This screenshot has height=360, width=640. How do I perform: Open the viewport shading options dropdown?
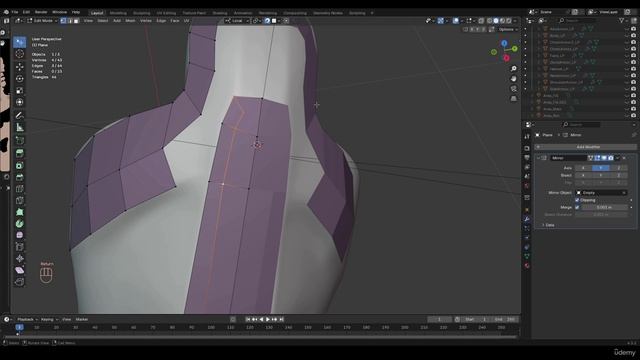pos(516,20)
